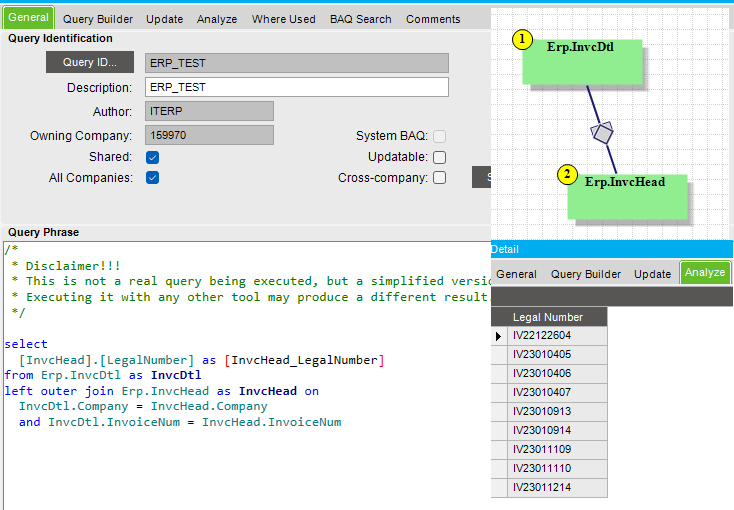Viewport: 734px width, 510px height.
Task: Open the Analyze tab in main panel
Action: (x=217, y=19)
